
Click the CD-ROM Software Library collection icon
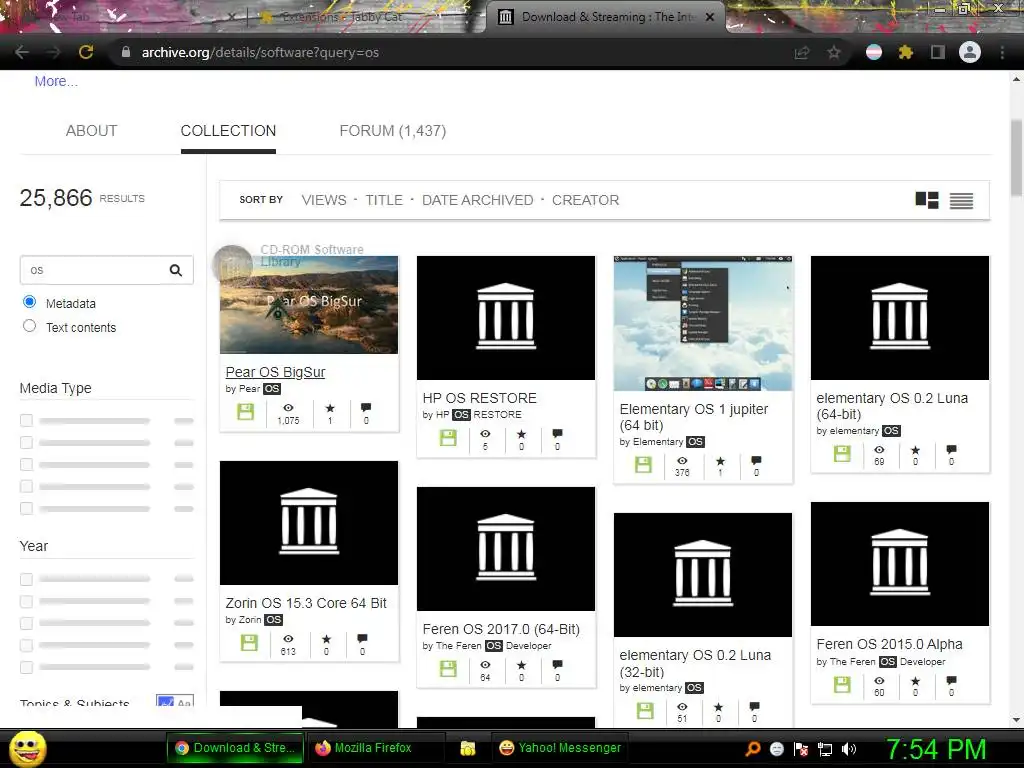(x=232, y=265)
